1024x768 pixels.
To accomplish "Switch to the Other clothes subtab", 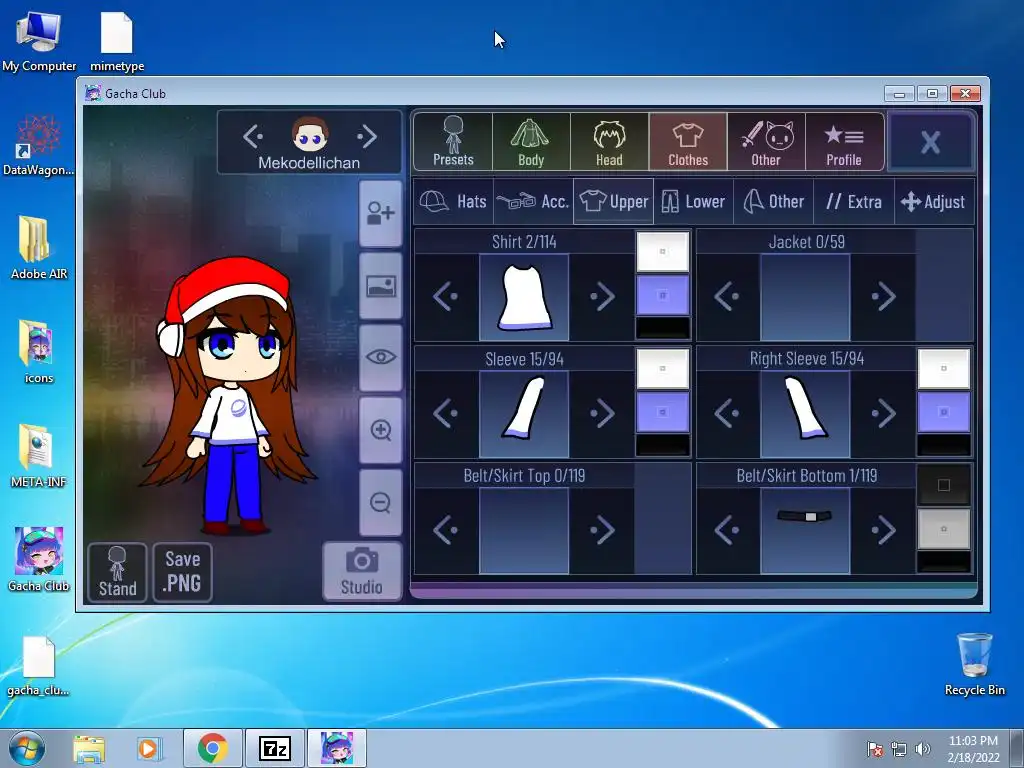I will click(x=774, y=201).
